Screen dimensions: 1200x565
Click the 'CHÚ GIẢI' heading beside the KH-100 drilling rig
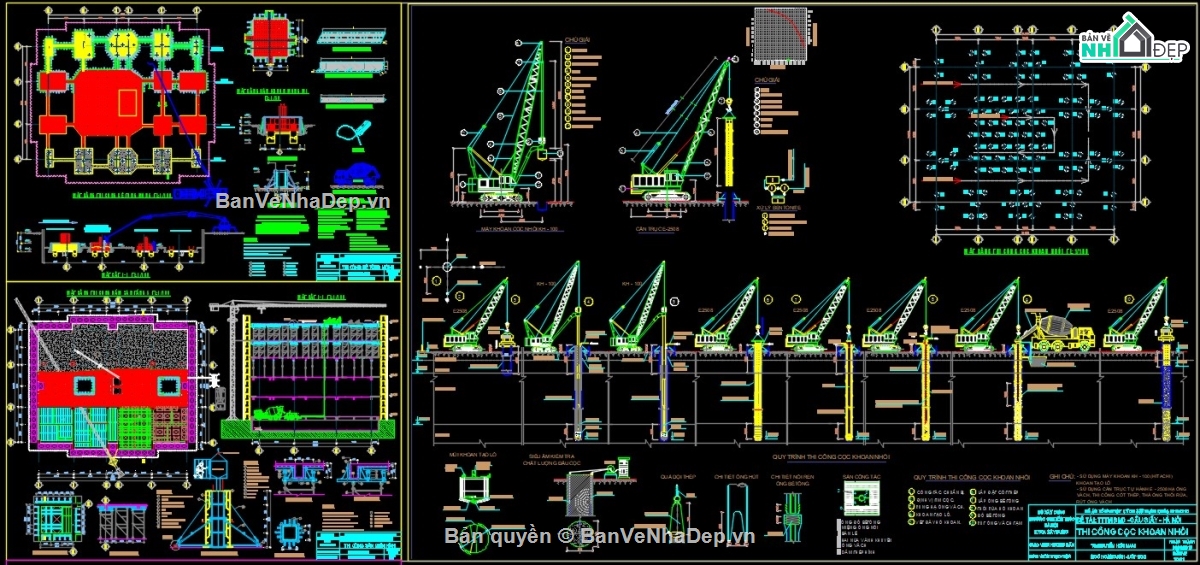[x=579, y=41]
